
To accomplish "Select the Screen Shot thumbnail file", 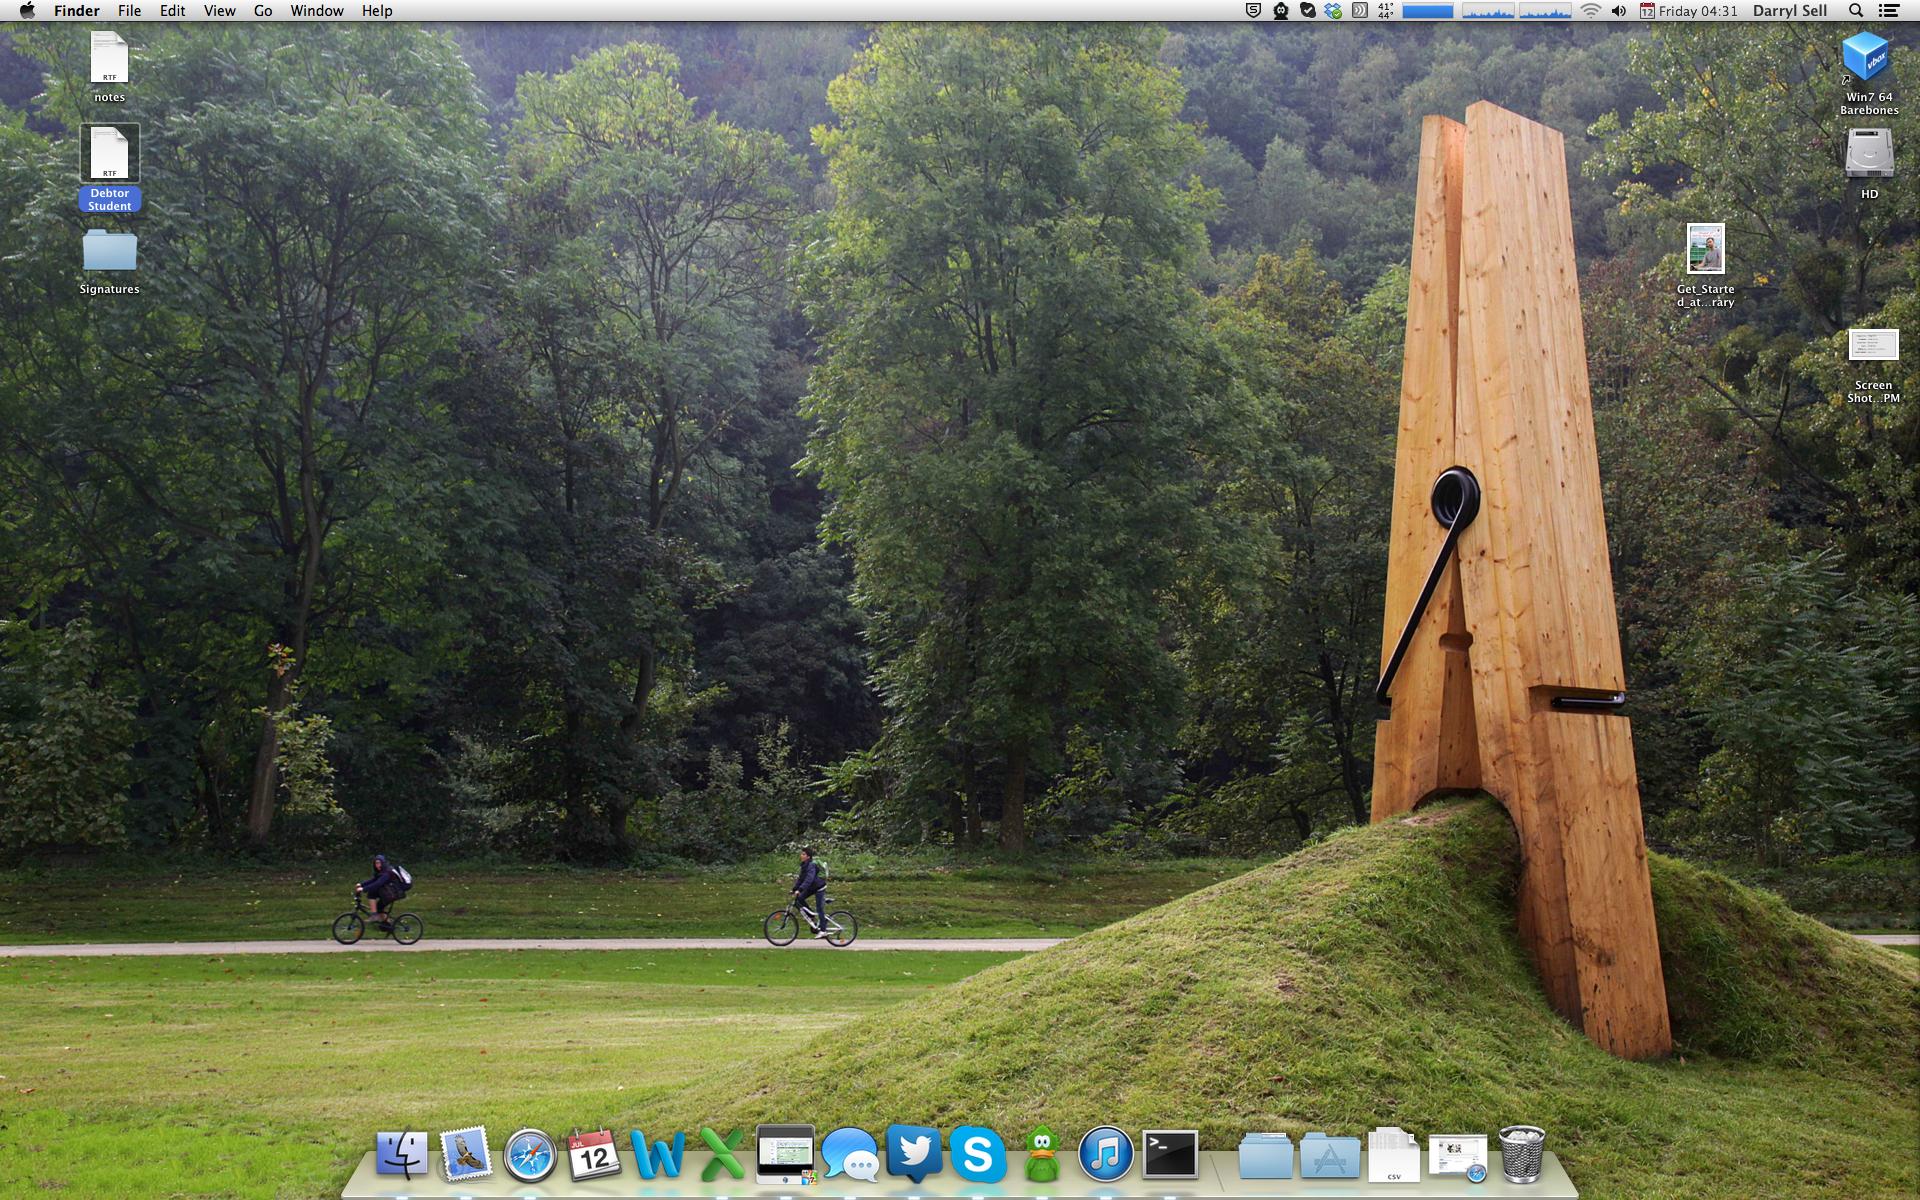I will tap(1873, 346).
